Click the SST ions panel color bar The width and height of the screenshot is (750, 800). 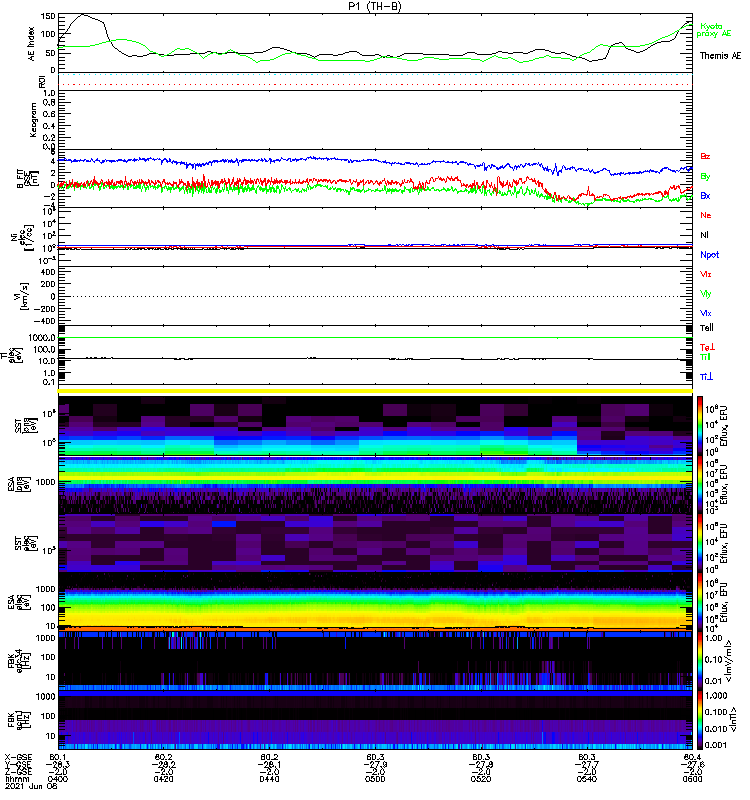click(x=699, y=426)
